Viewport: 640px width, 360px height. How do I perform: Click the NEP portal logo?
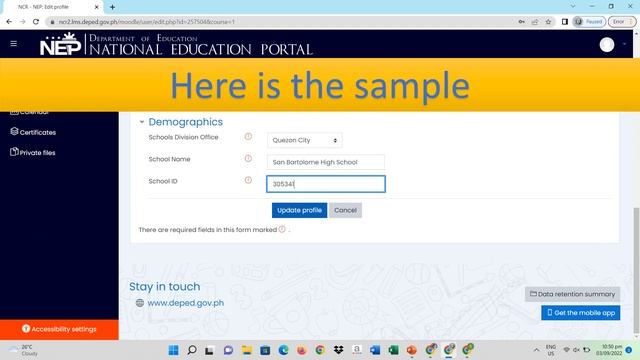point(60,44)
